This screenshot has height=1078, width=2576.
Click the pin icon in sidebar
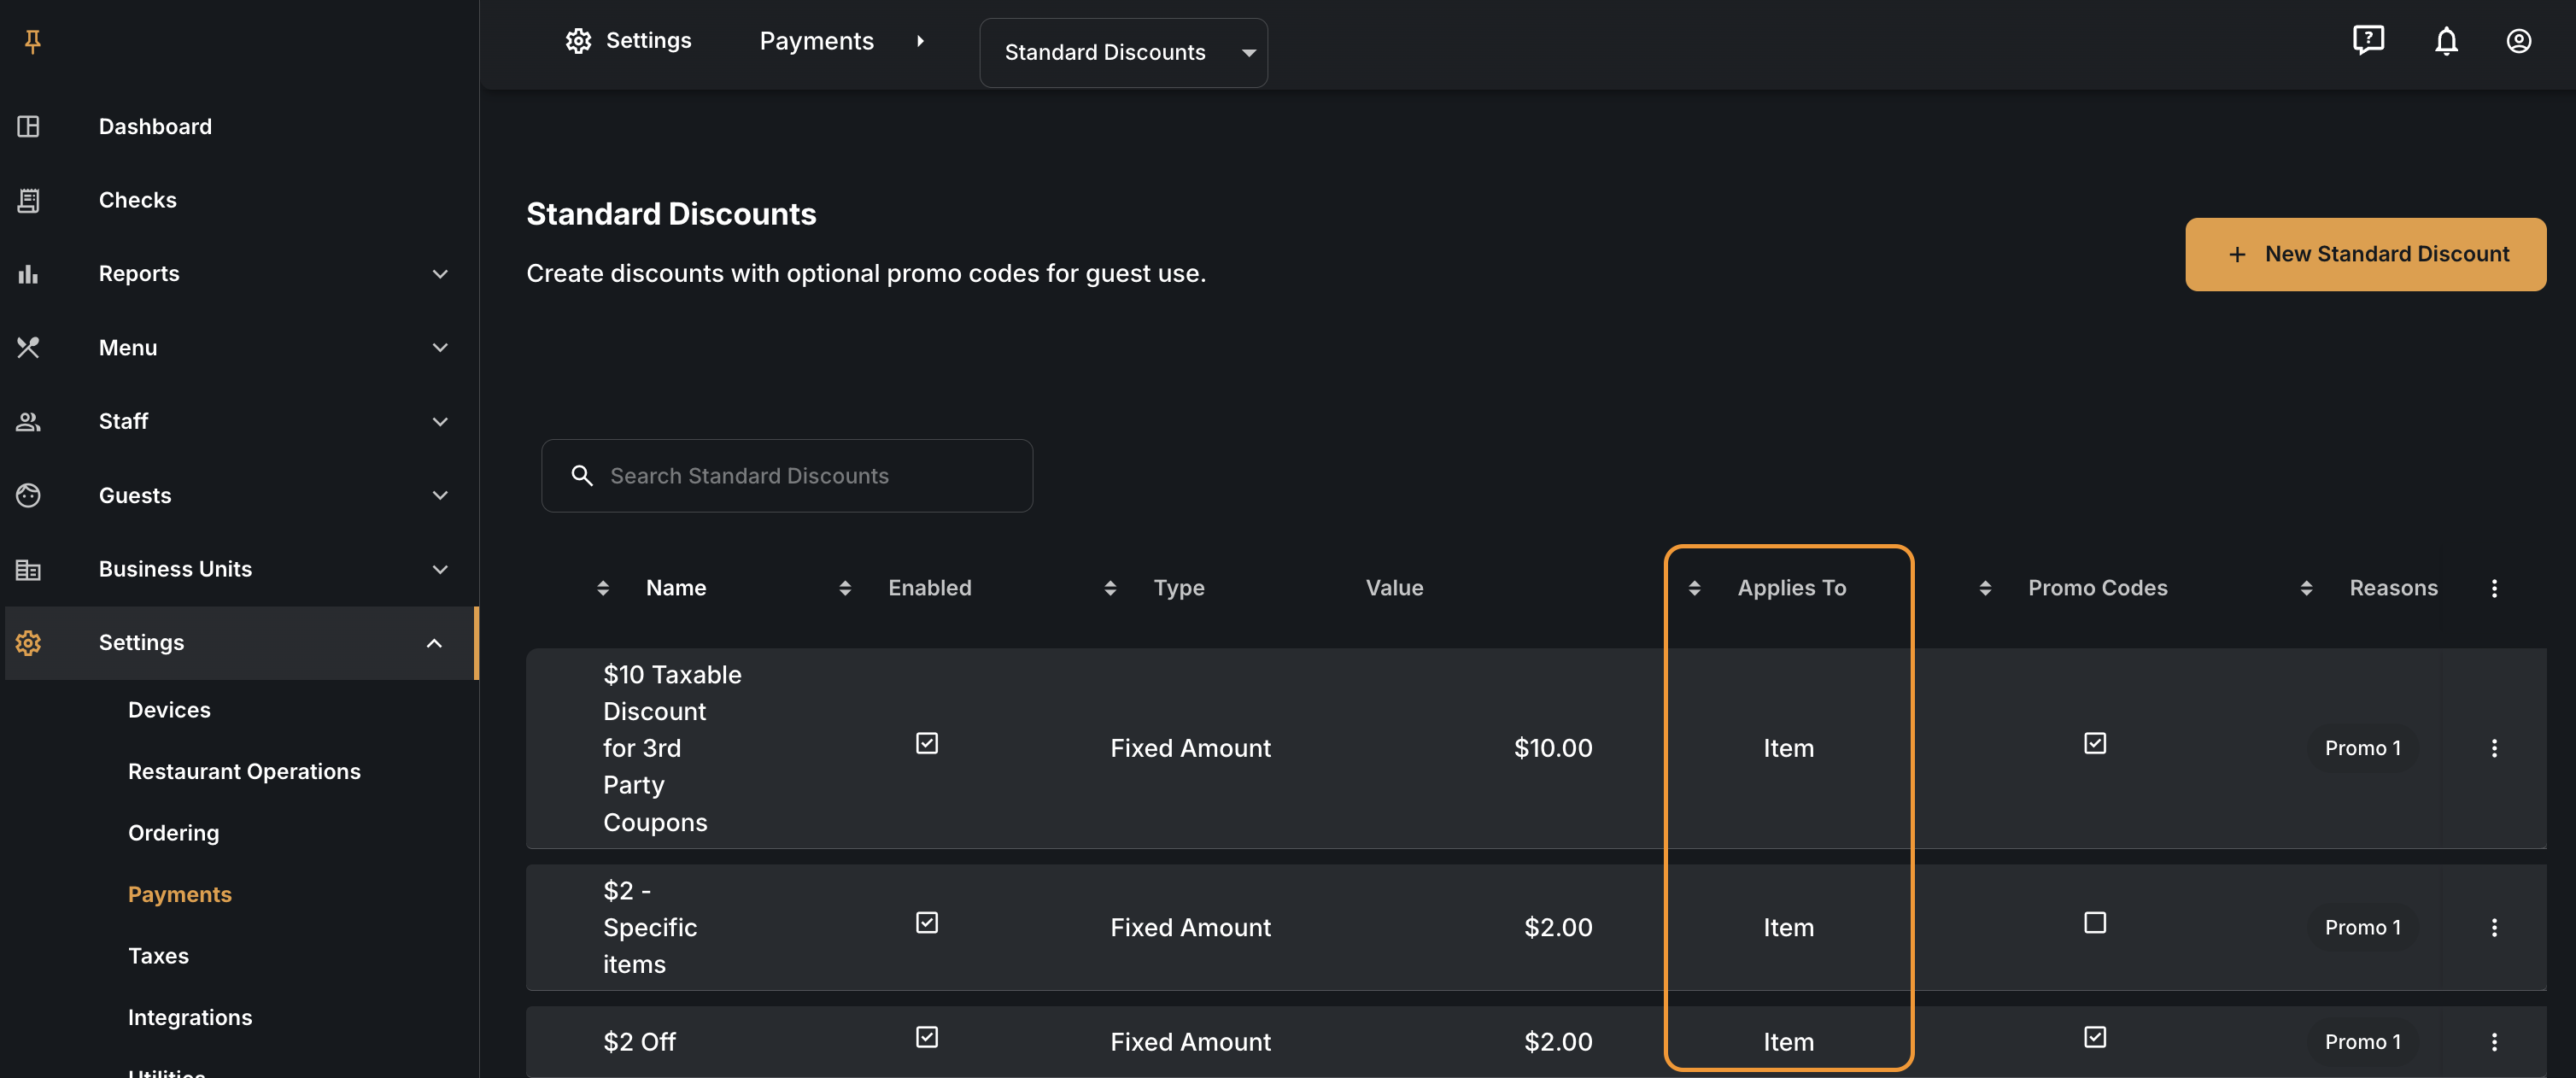[32, 41]
